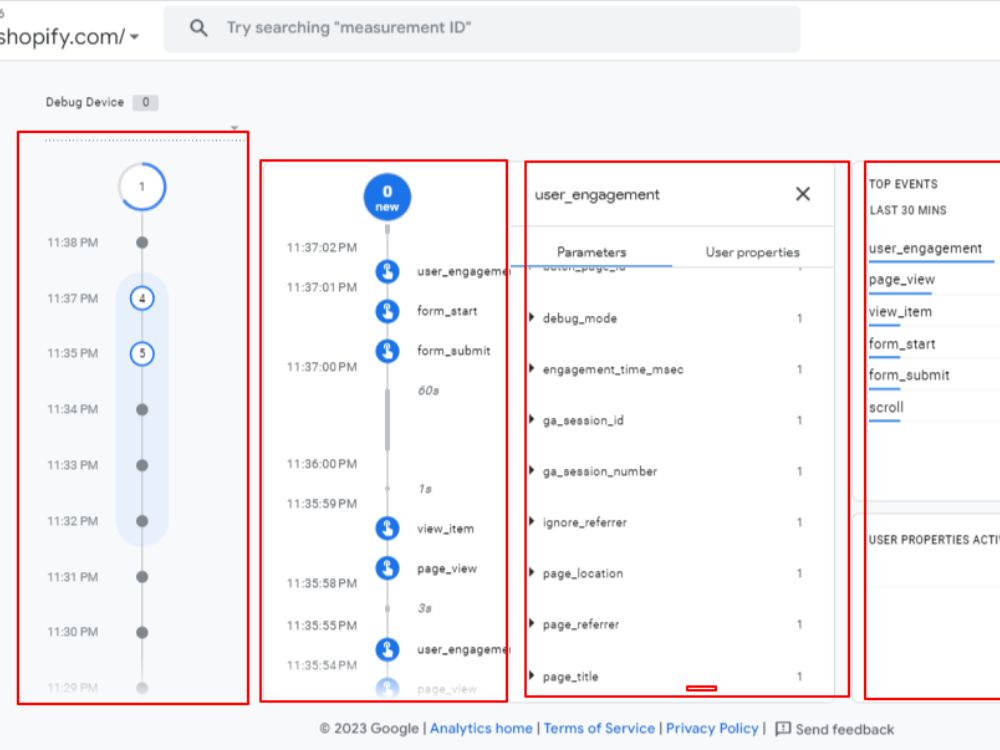Select the 11:33 PM timeline dot
This screenshot has height=750, width=1000.
click(x=142, y=465)
